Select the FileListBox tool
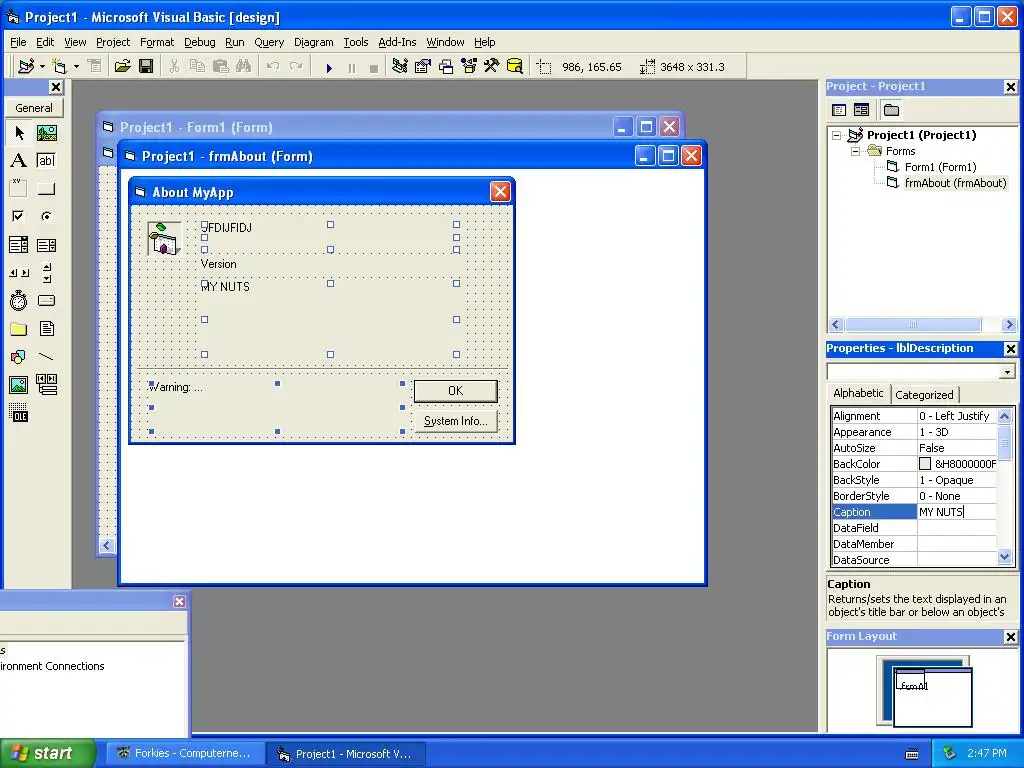Image resolution: width=1024 pixels, height=768 pixels. pyautogui.click(x=46, y=328)
